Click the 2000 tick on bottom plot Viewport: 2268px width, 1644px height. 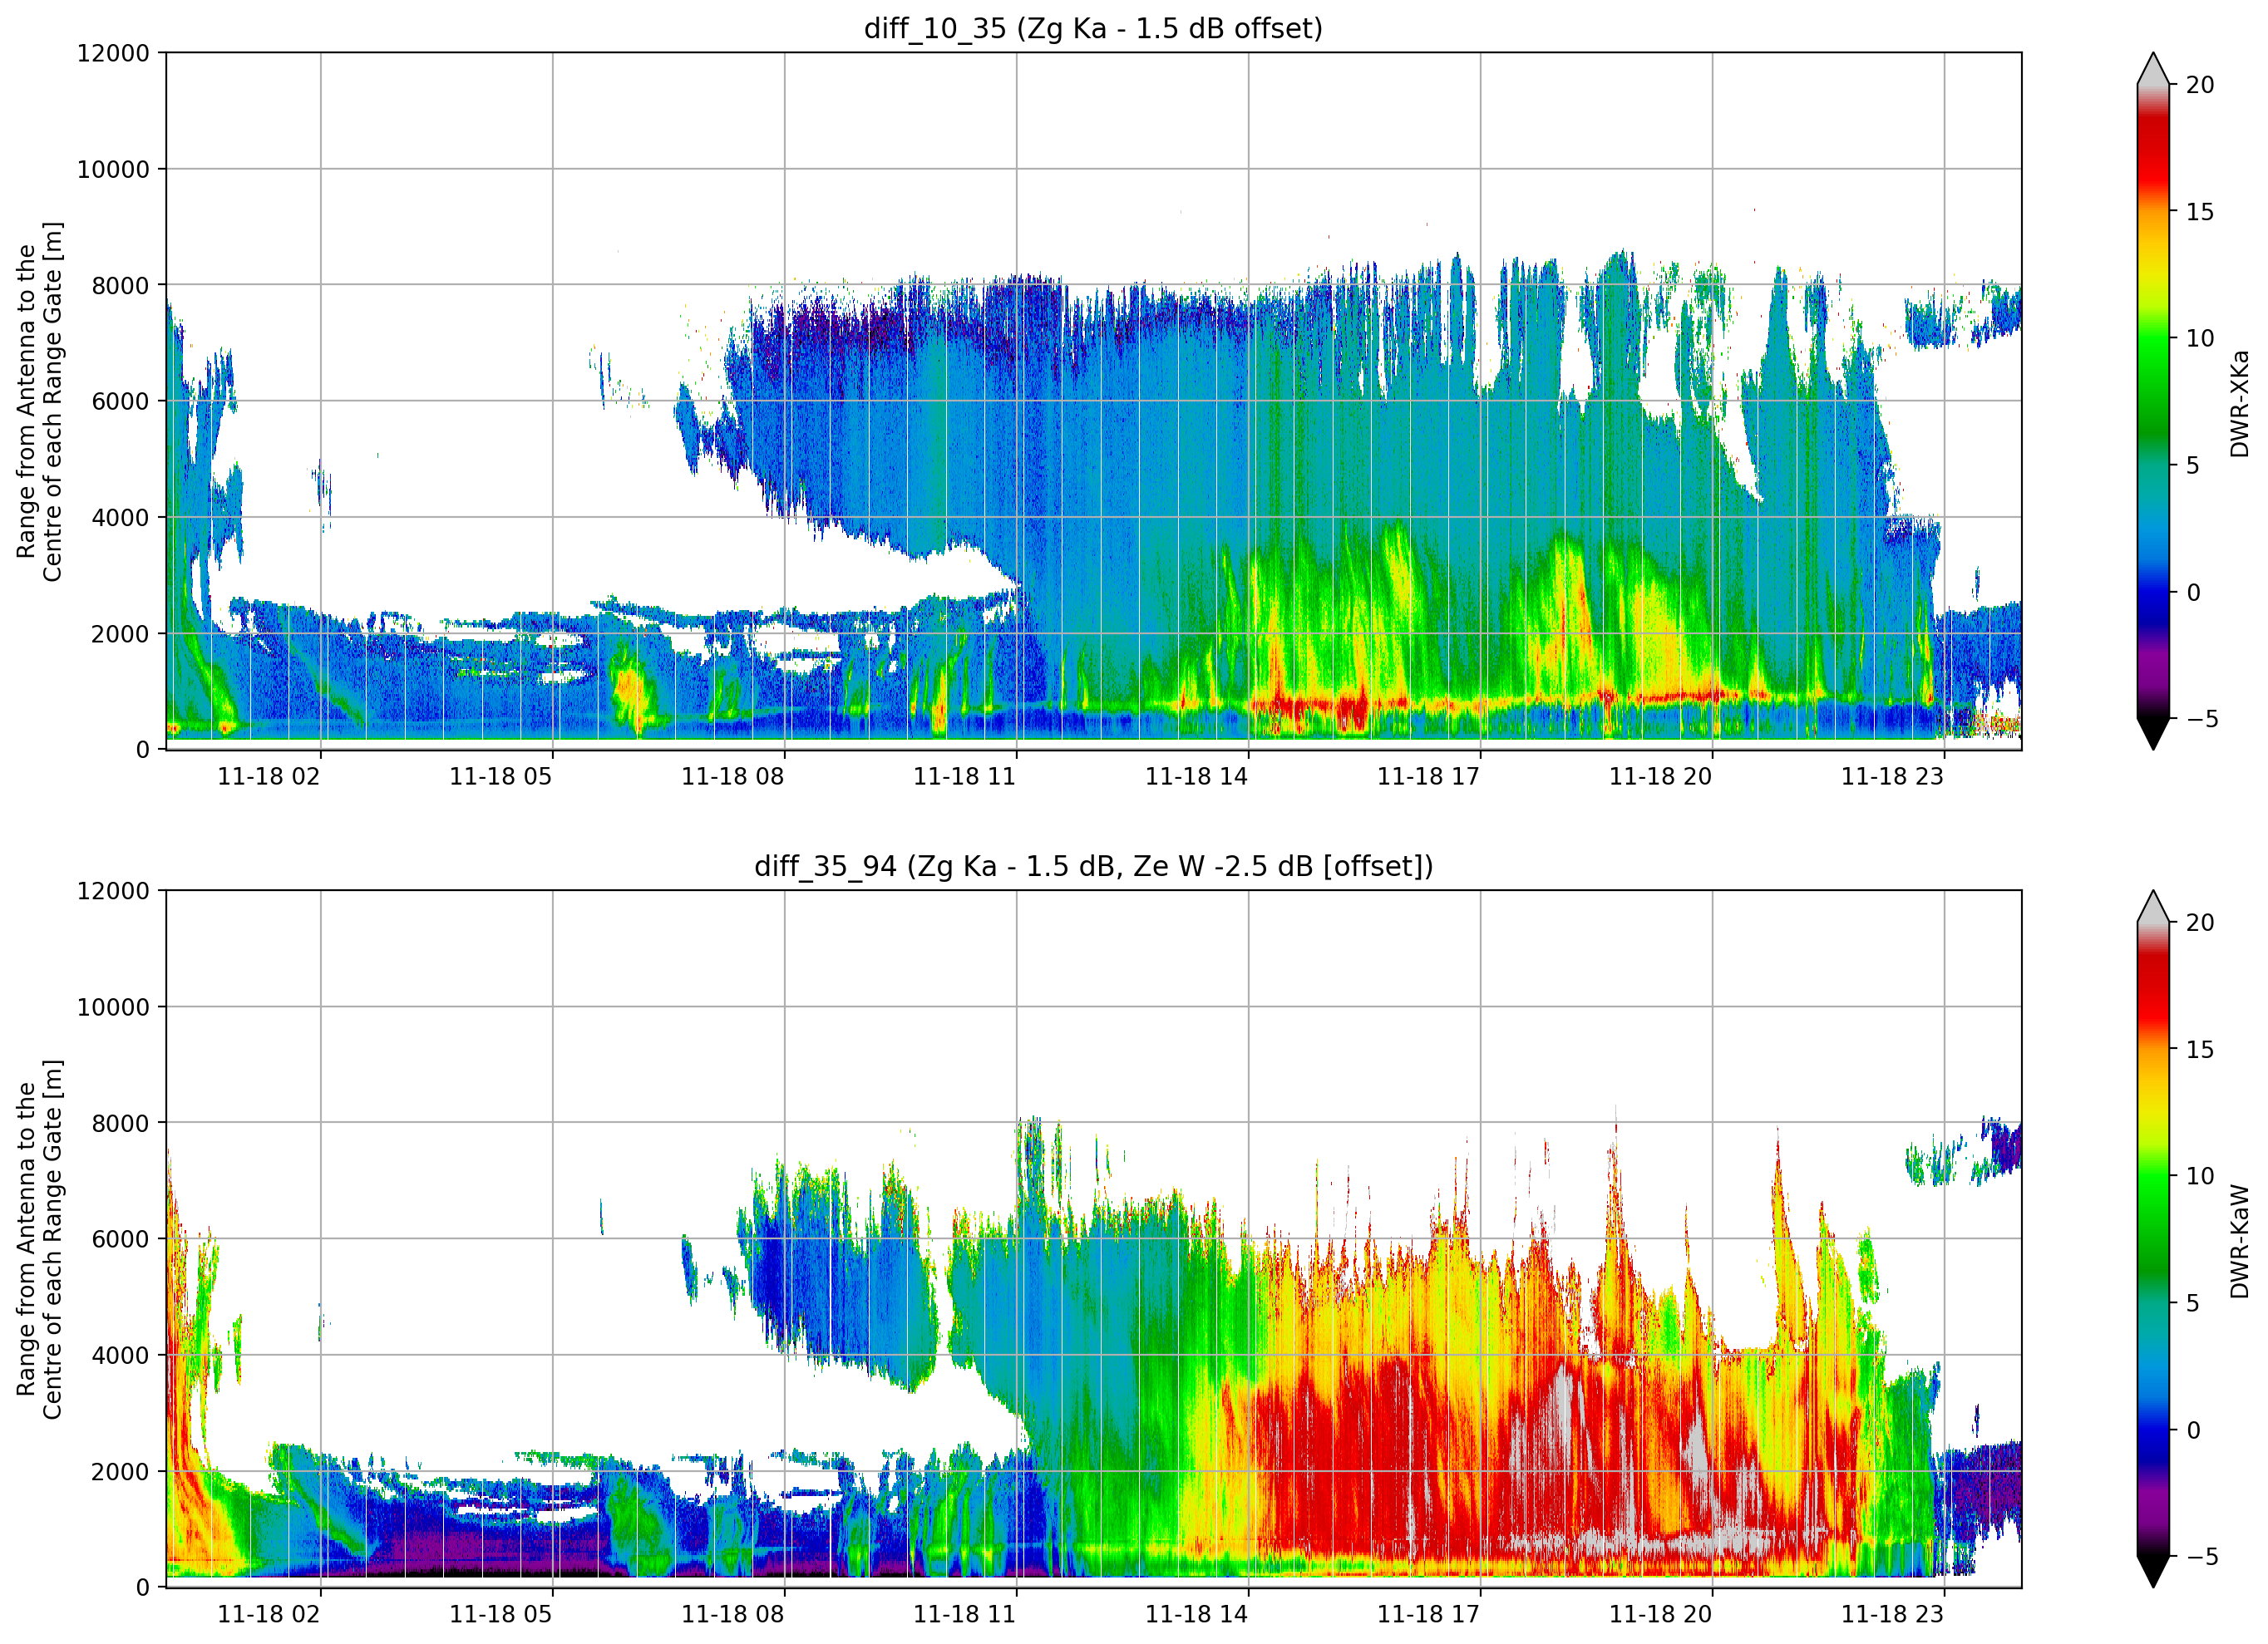pyautogui.click(x=120, y=1471)
